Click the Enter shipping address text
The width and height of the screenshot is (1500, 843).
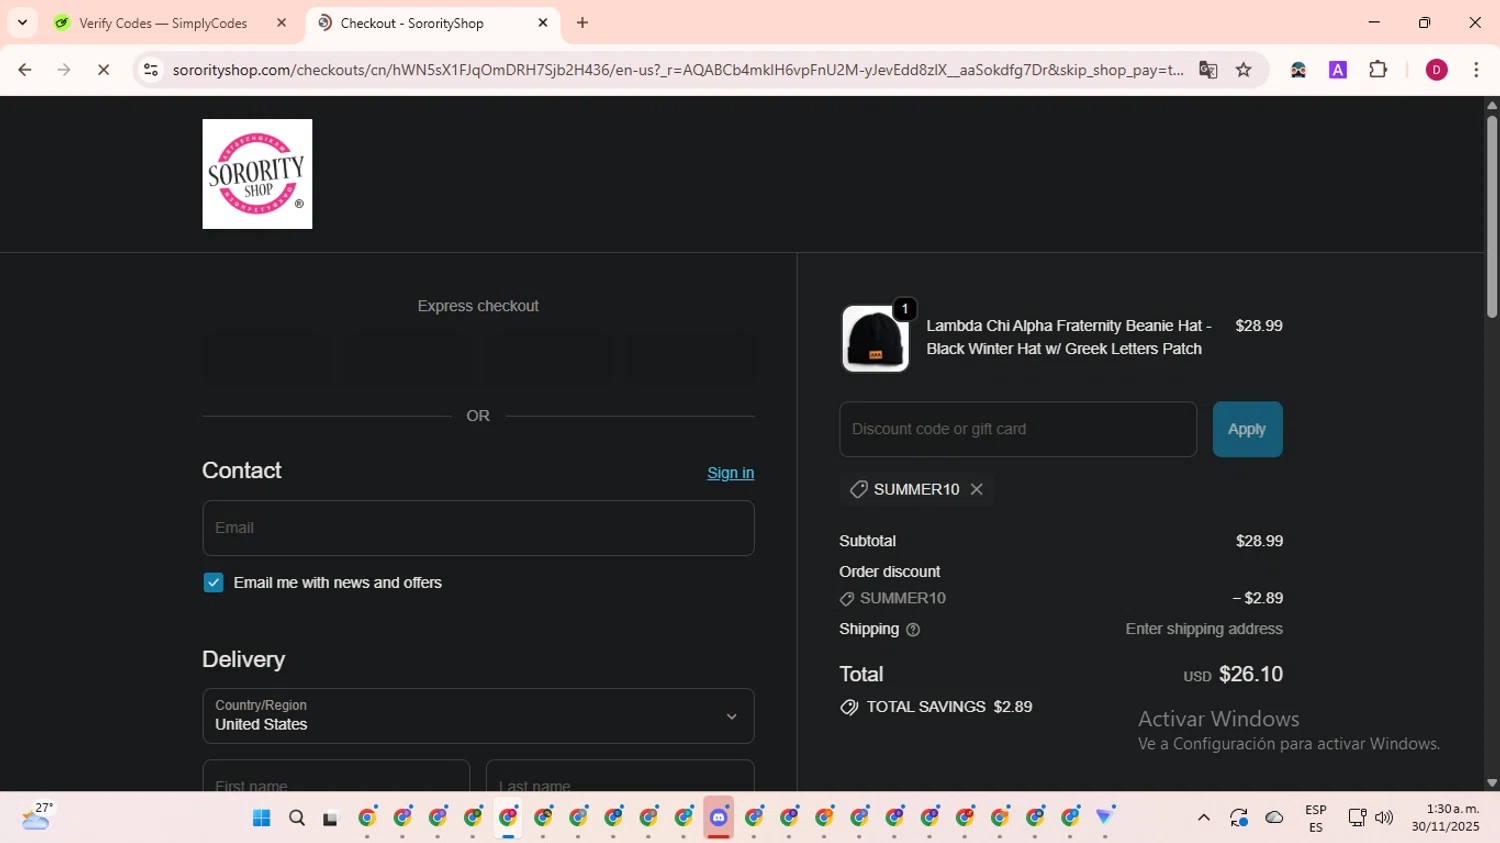click(1204, 629)
